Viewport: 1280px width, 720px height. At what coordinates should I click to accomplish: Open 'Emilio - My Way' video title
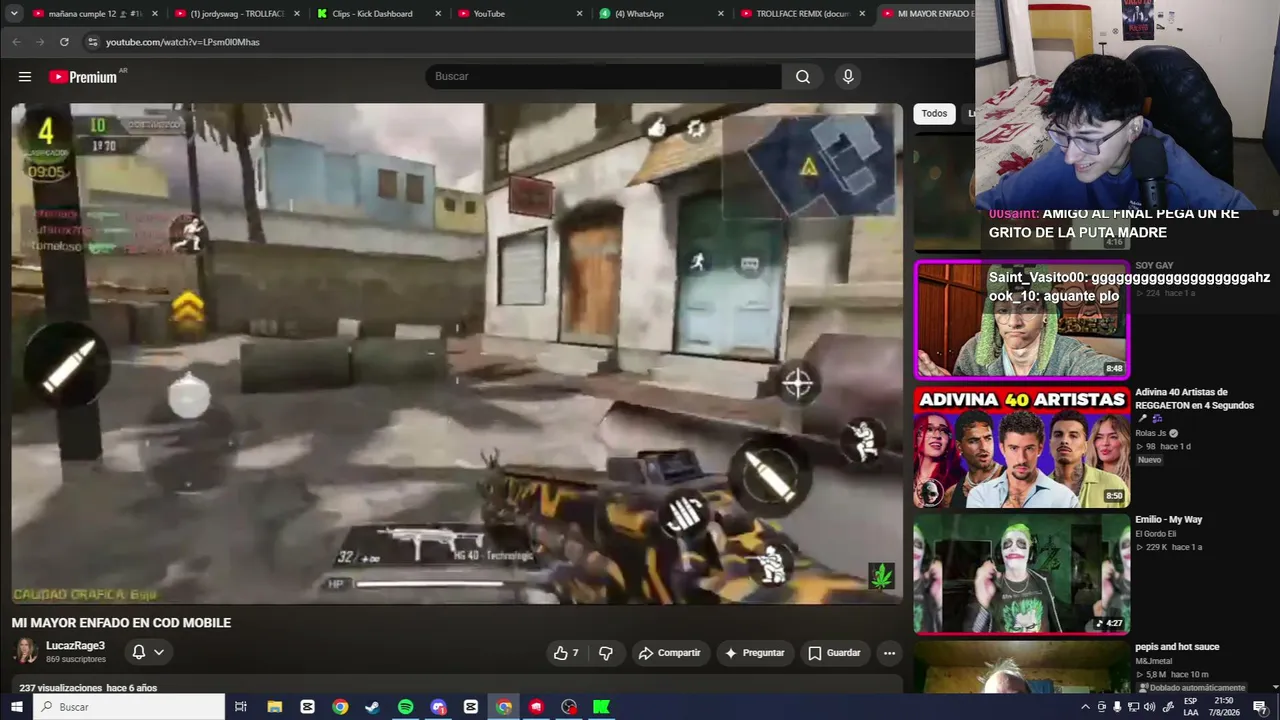point(1169,520)
